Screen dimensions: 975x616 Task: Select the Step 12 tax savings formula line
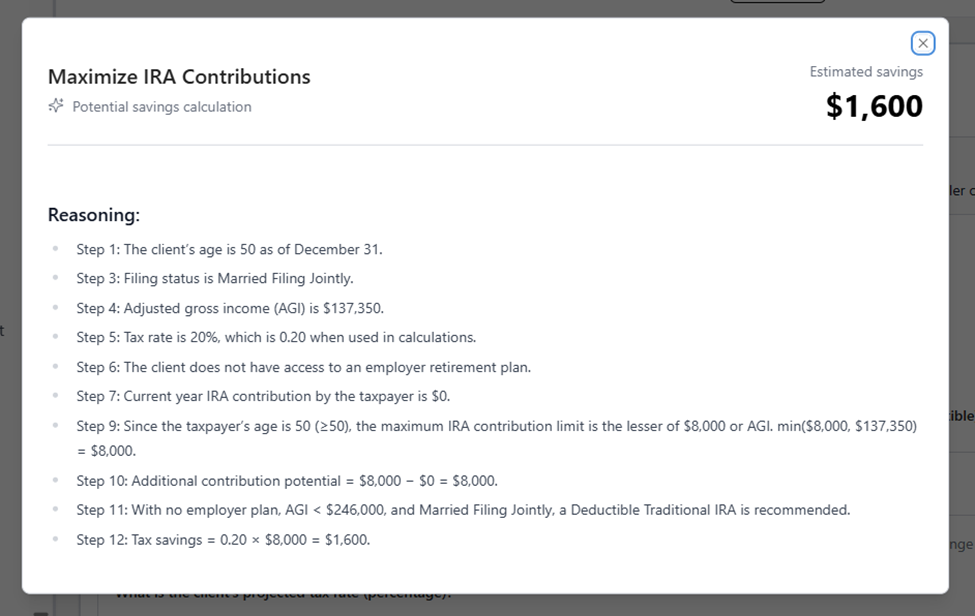223,540
